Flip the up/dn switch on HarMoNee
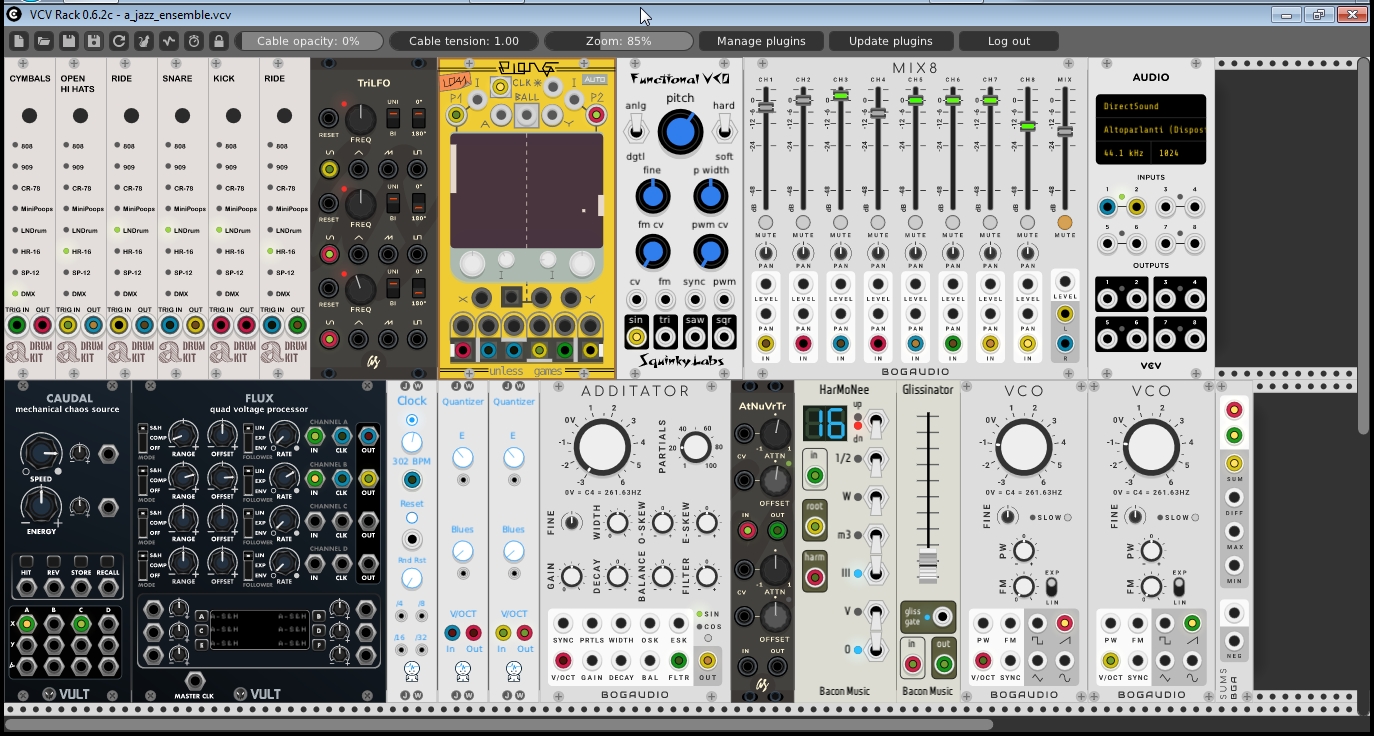This screenshot has height=736, width=1374. pos(876,423)
